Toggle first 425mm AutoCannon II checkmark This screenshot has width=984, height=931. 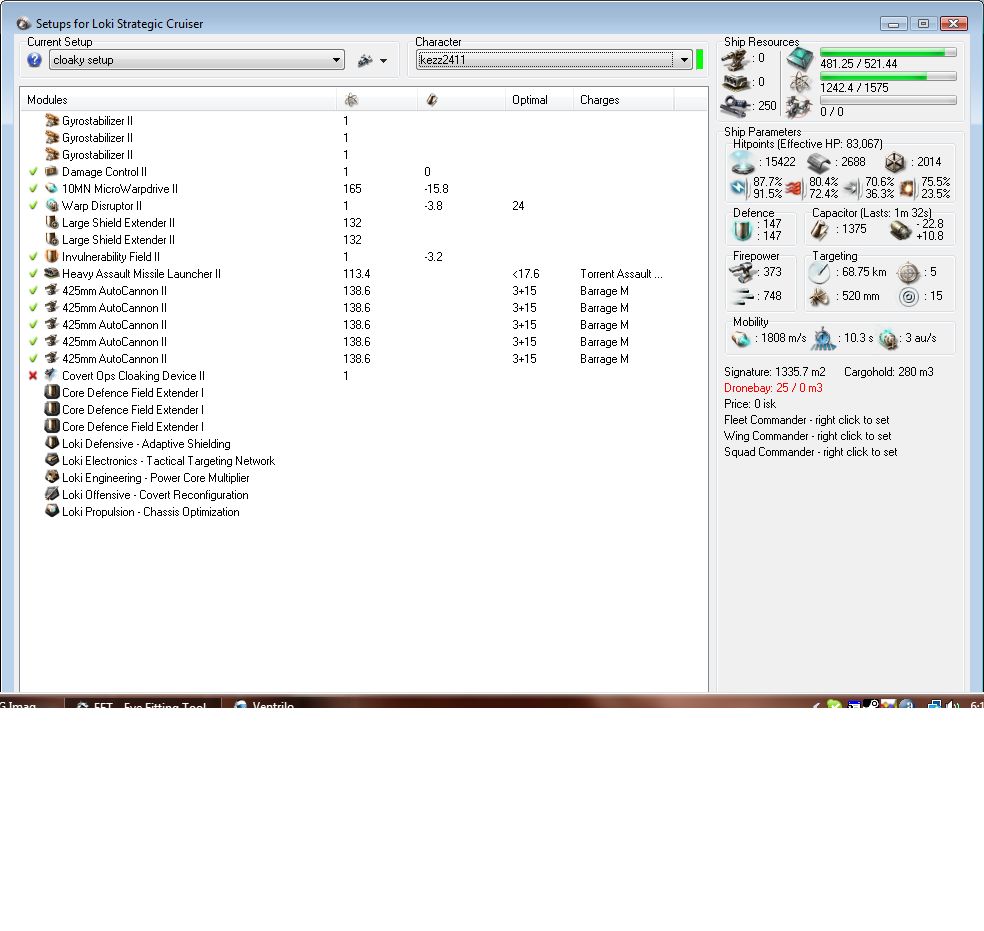click(x=33, y=290)
